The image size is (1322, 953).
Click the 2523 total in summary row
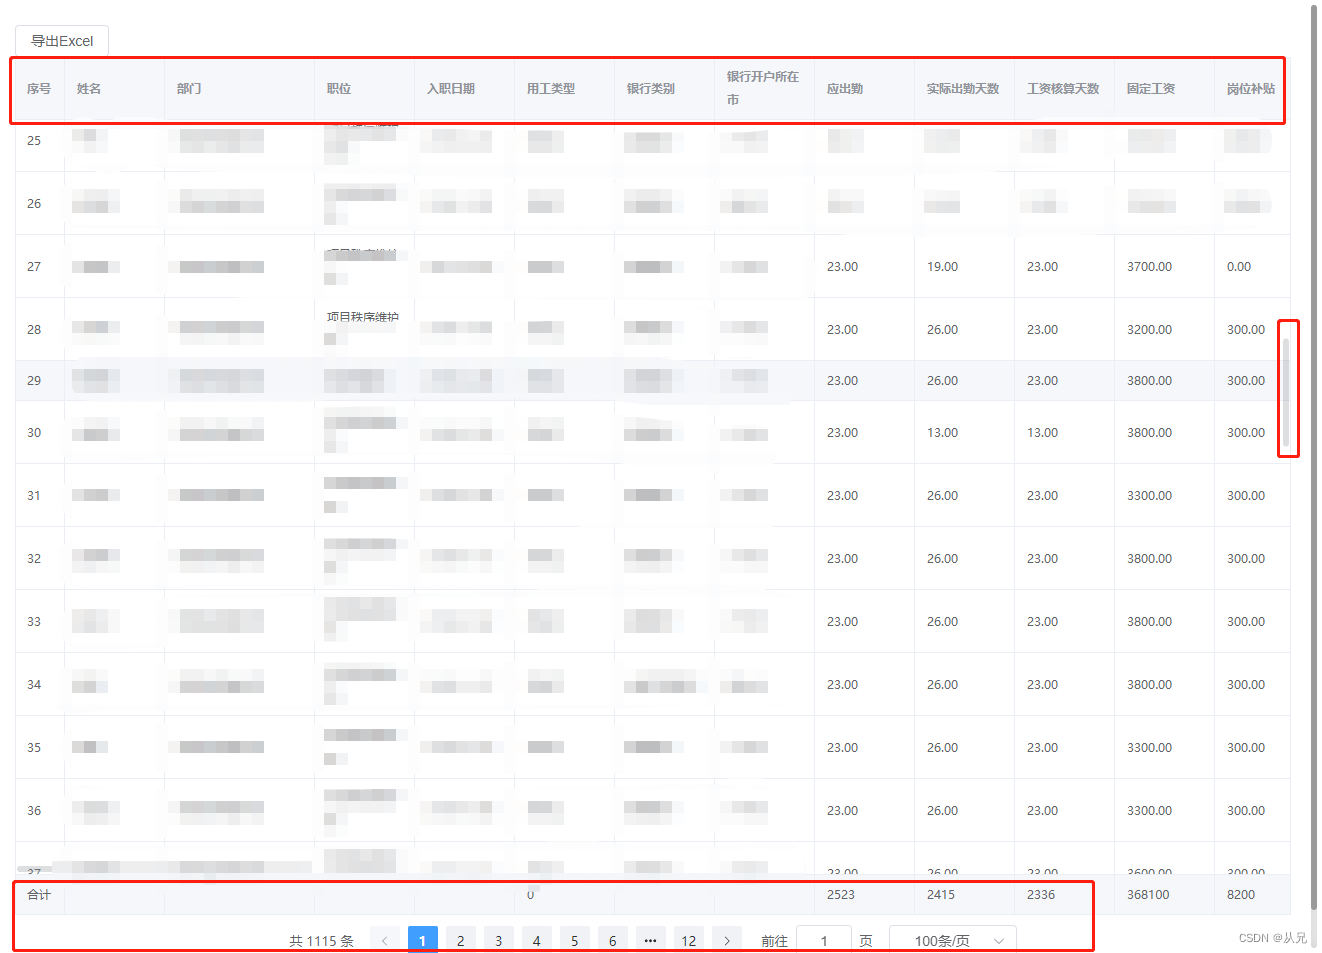click(x=841, y=895)
